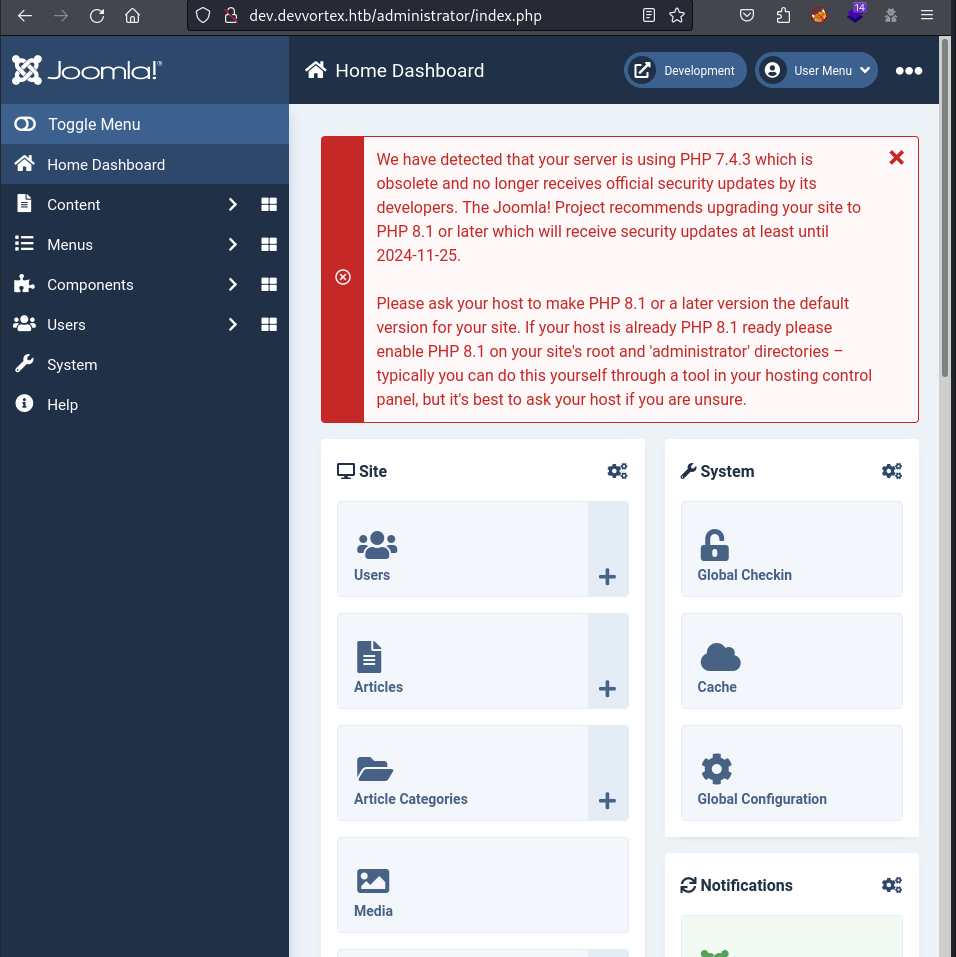Click the Notifications module heading
The height and width of the screenshot is (957, 956).
[746, 885]
